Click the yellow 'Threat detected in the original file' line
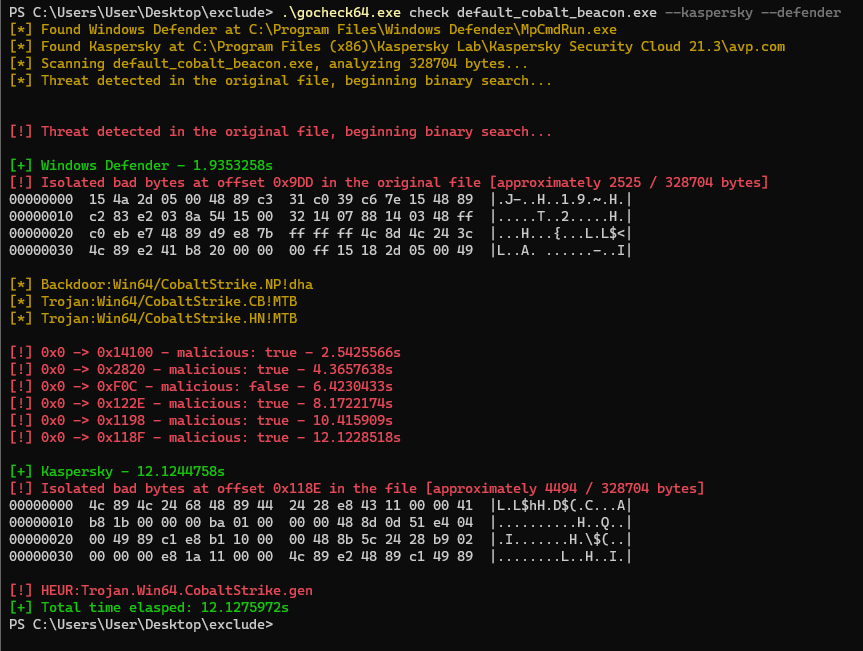863x651 pixels. coord(280,81)
